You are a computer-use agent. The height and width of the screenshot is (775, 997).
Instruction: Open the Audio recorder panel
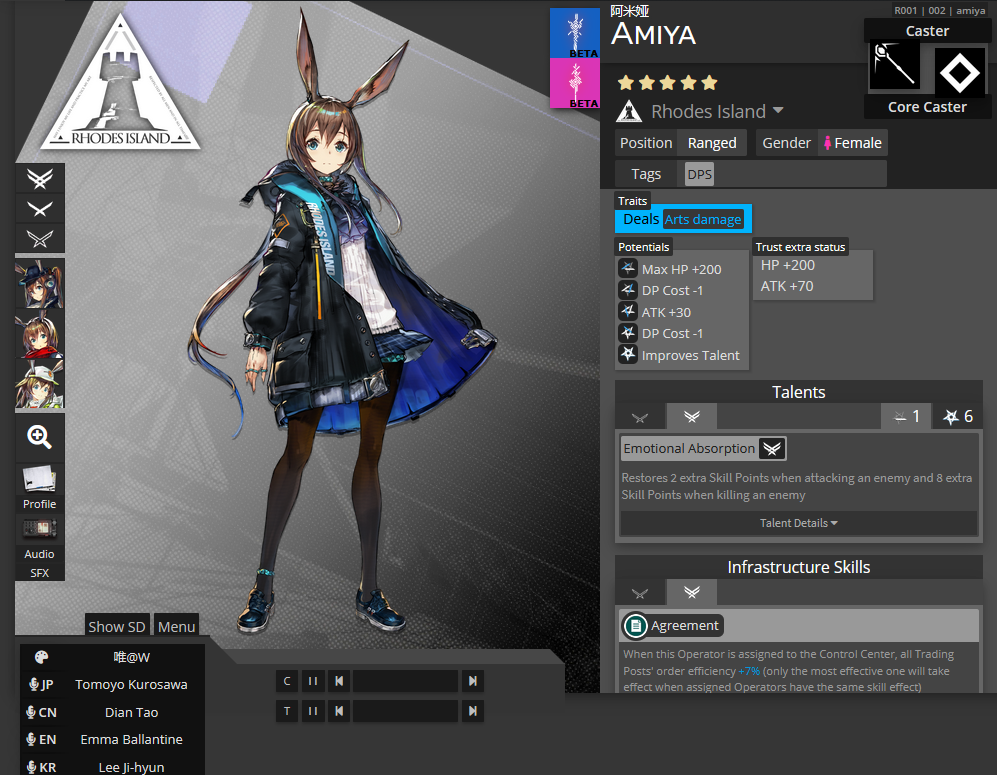tap(39, 538)
